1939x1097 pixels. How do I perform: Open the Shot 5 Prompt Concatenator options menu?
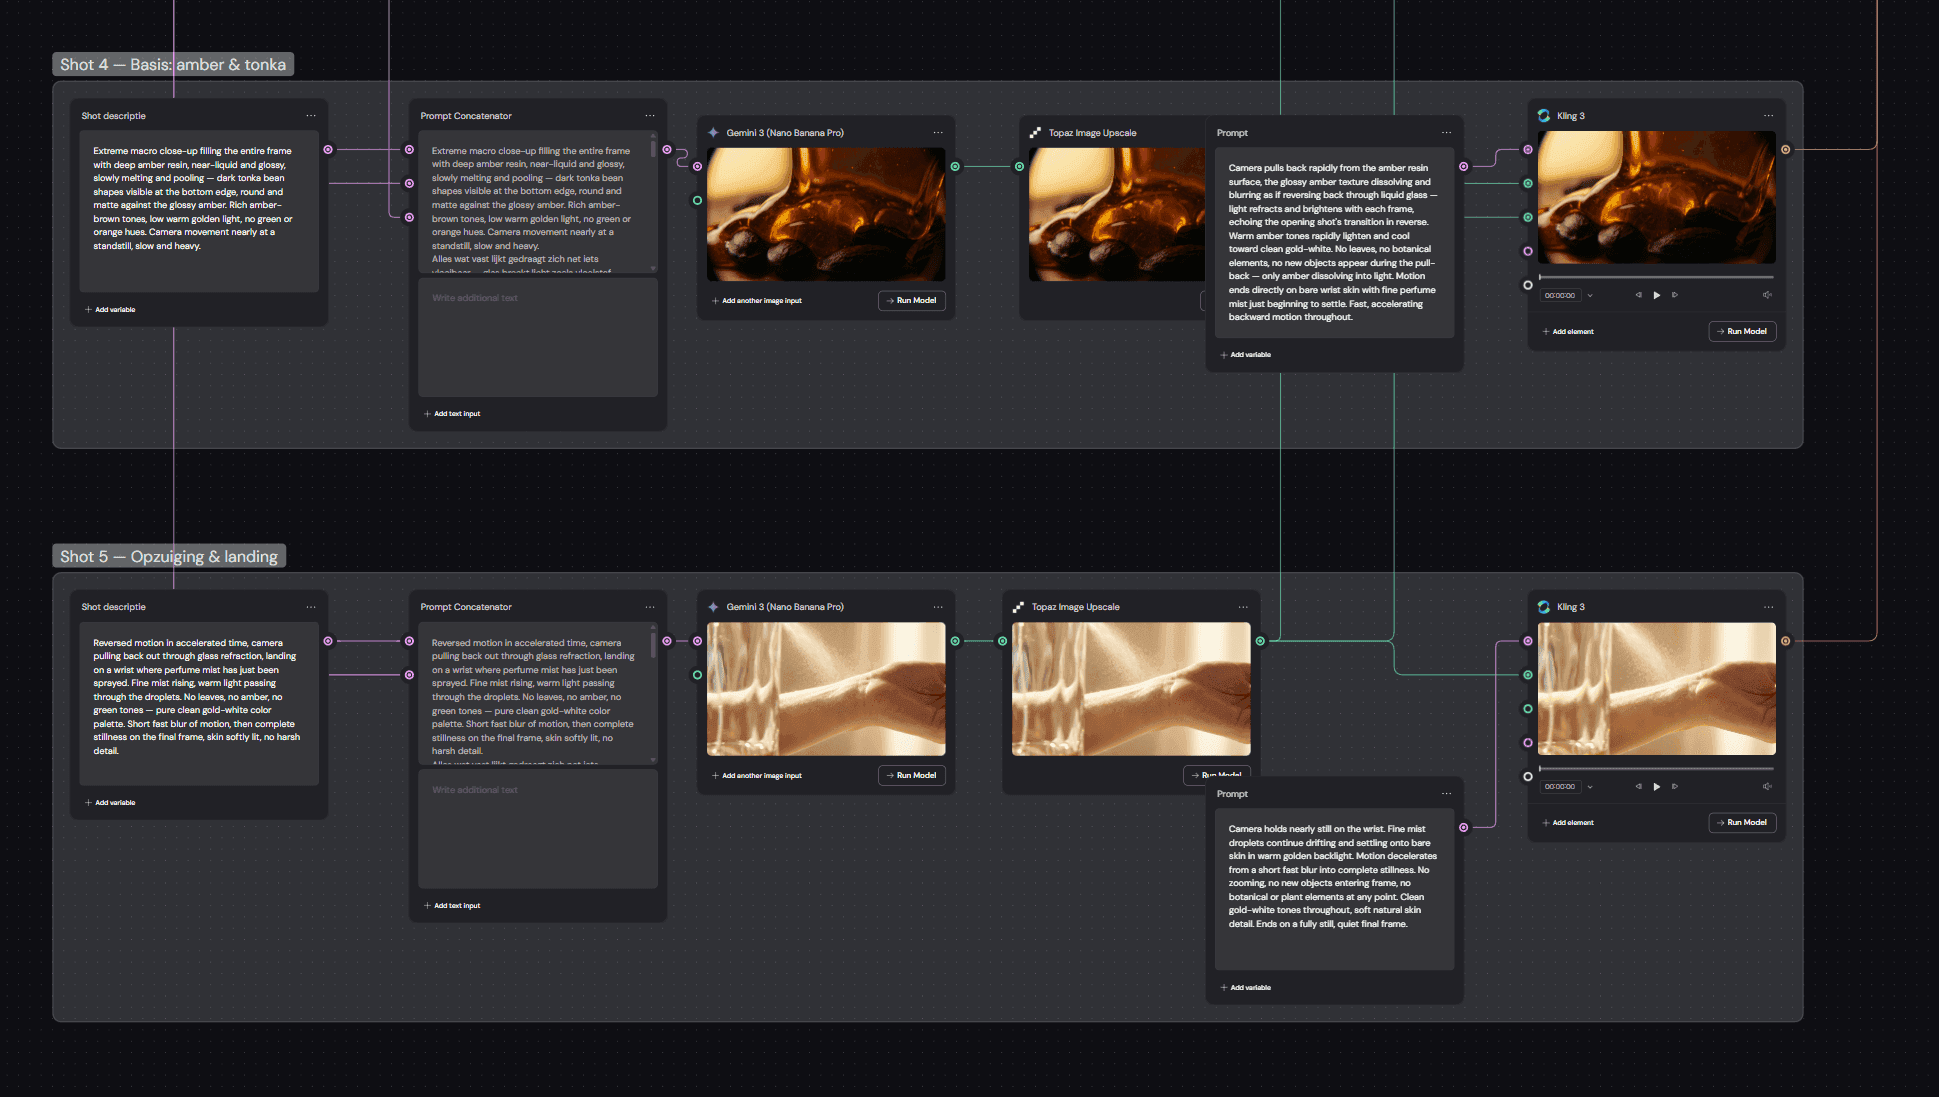coord(650,607)
